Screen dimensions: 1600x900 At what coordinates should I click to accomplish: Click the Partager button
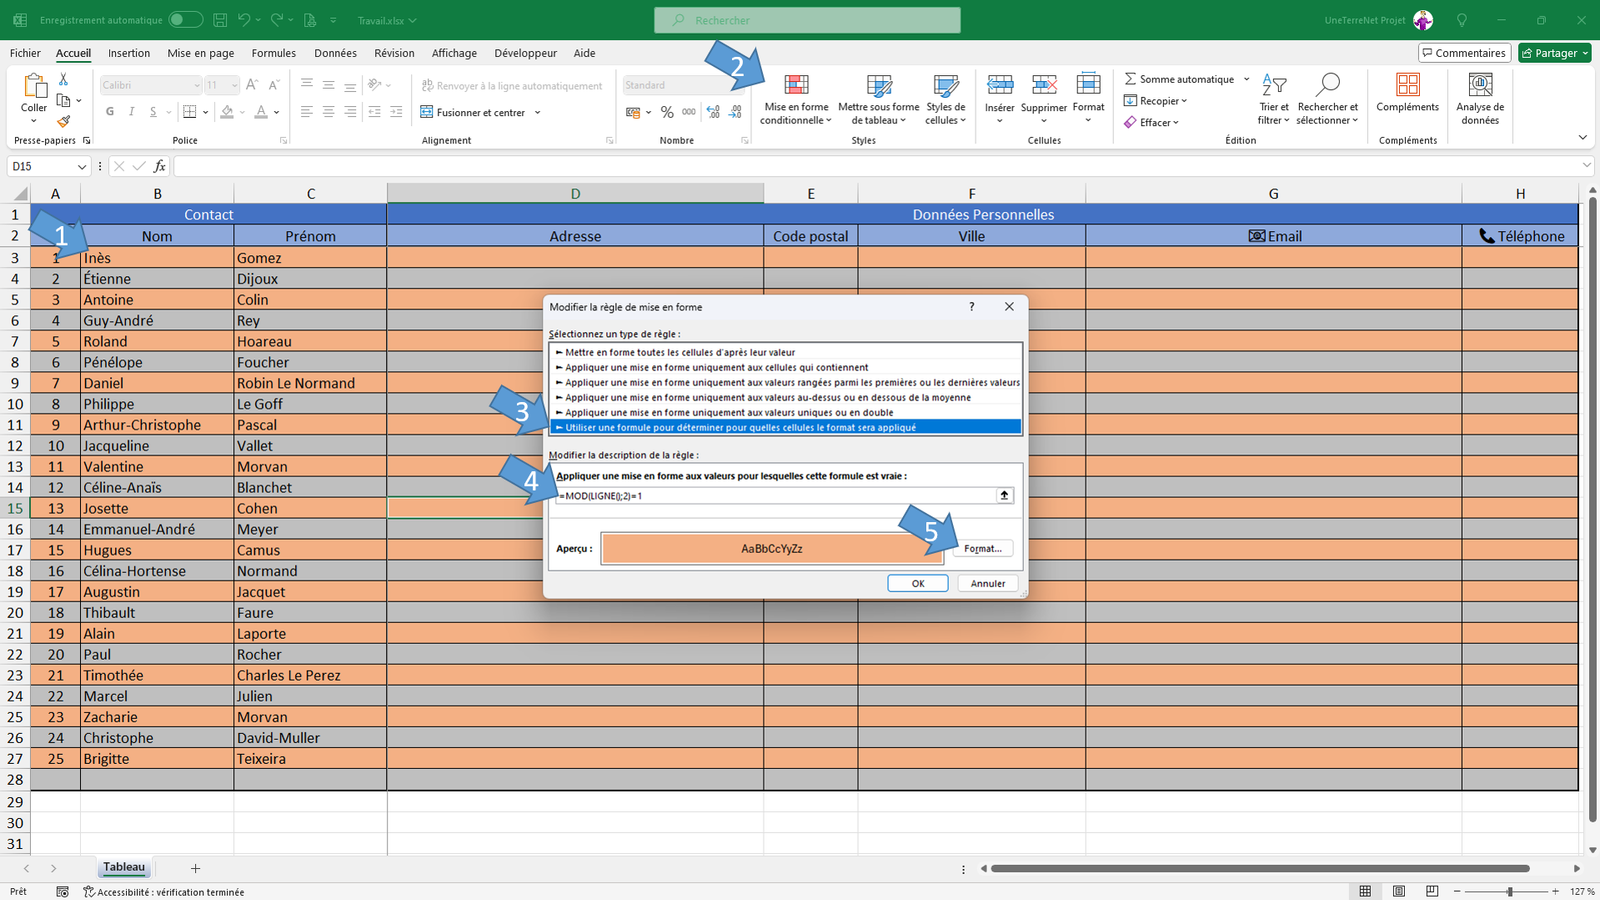pyautogui.click(x=1555, y=53)
